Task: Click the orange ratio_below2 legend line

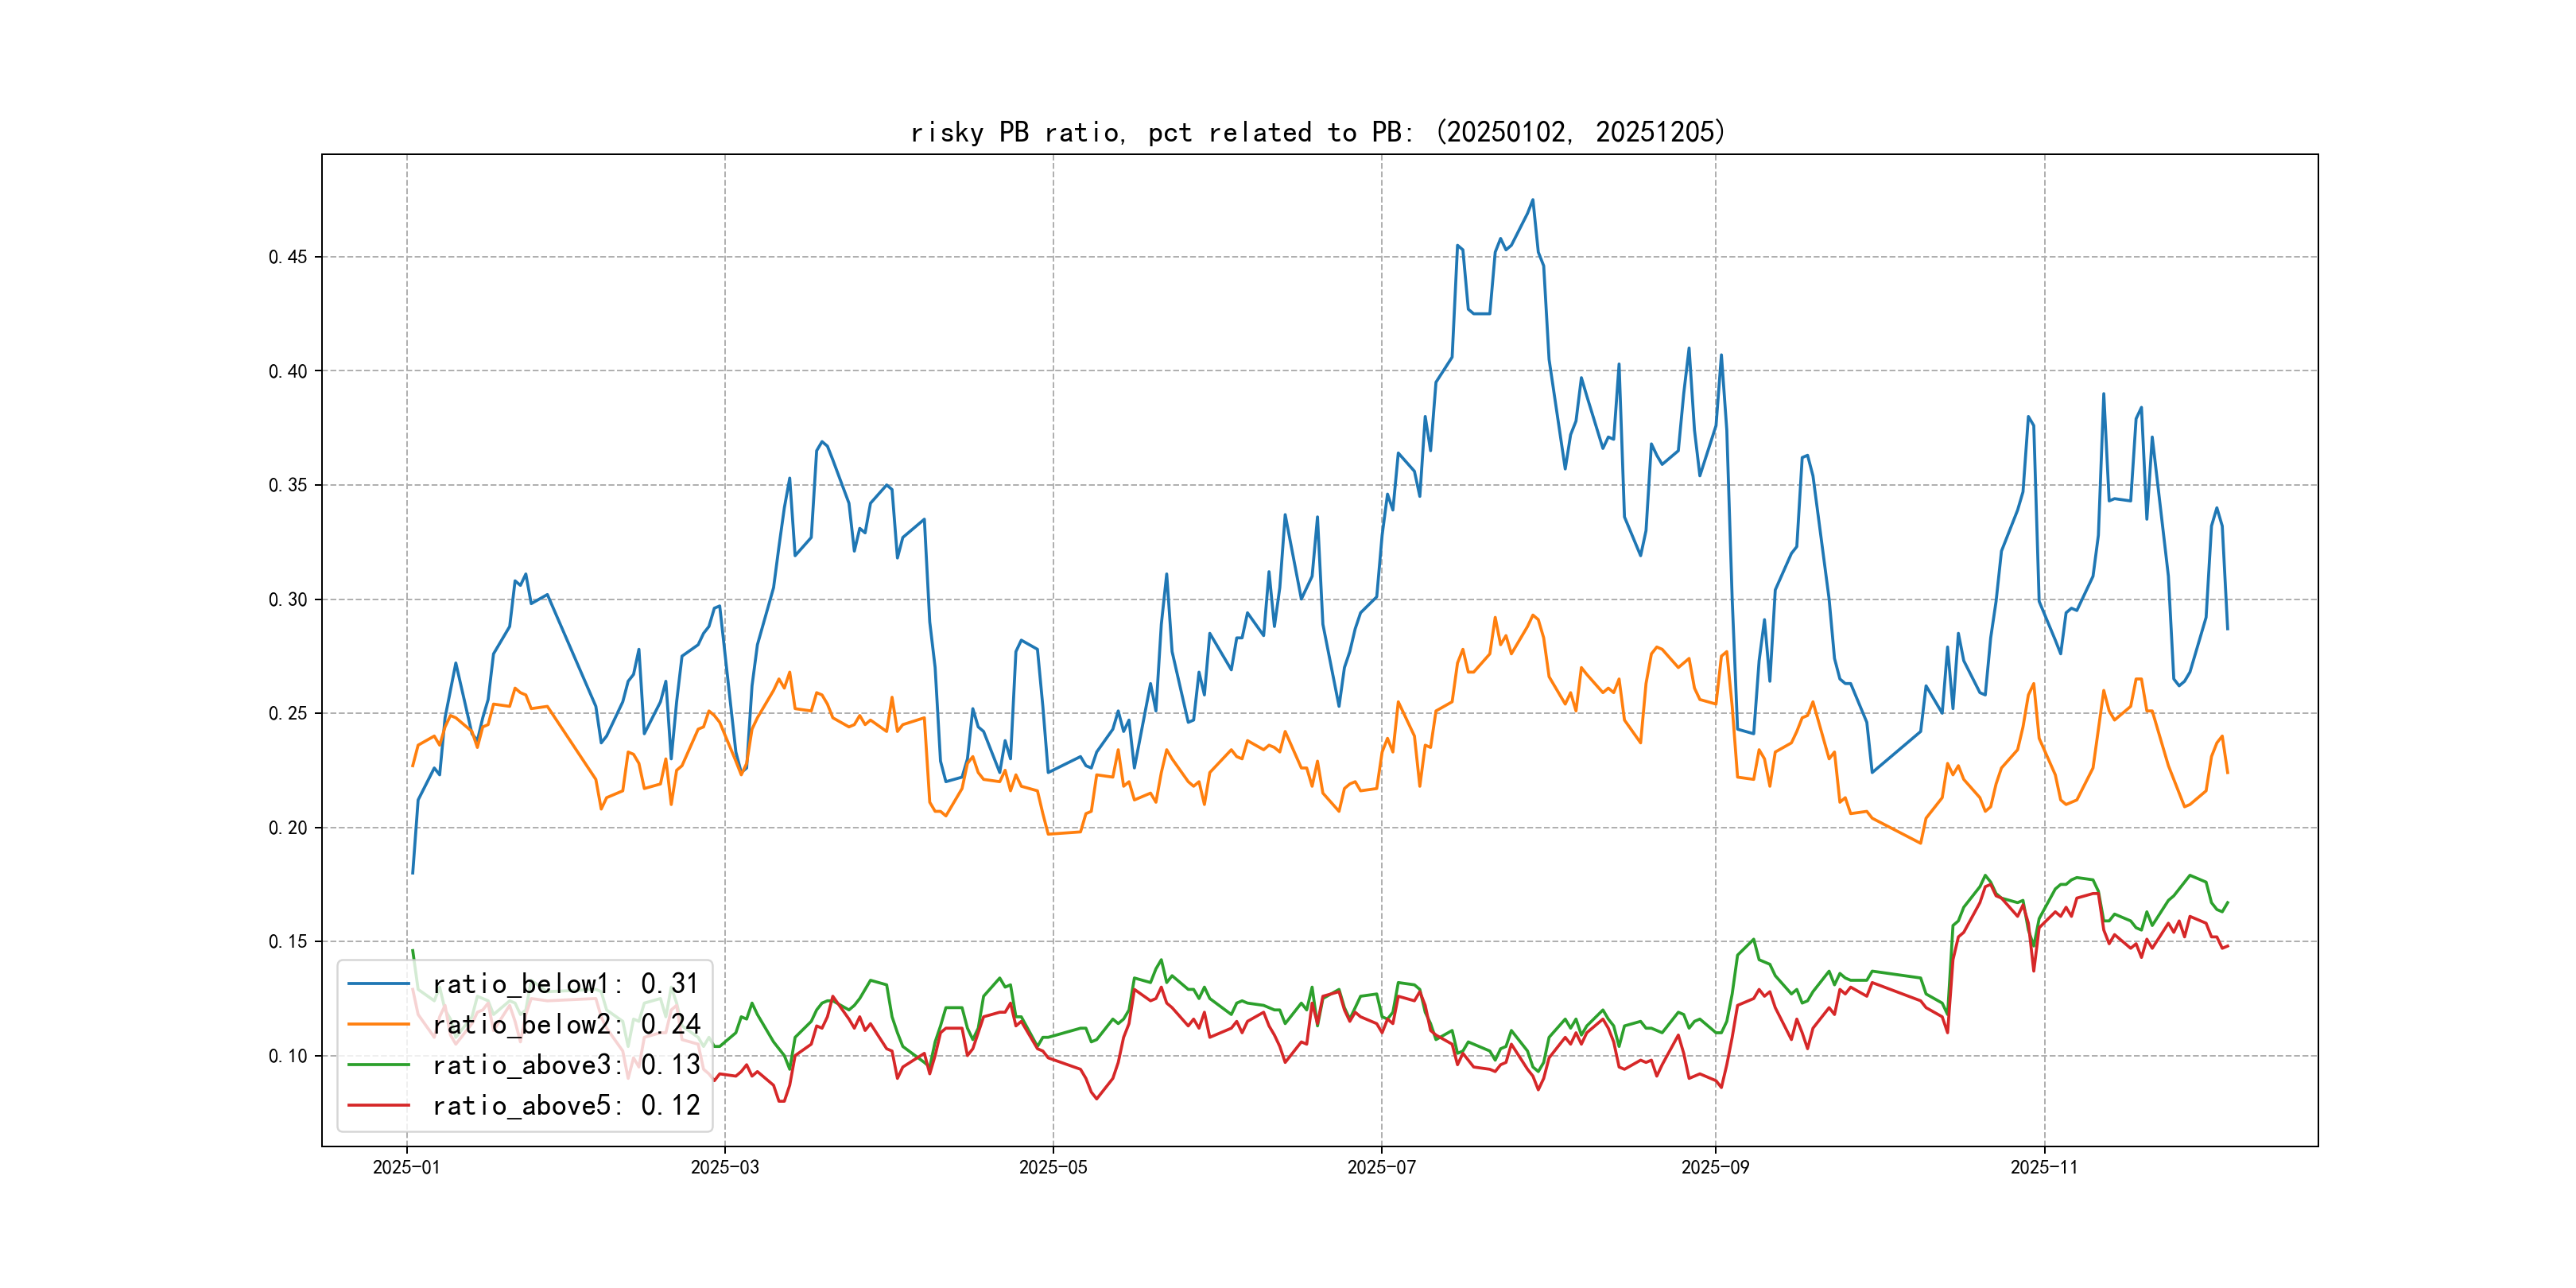Action: click(x=378, y=1024)
